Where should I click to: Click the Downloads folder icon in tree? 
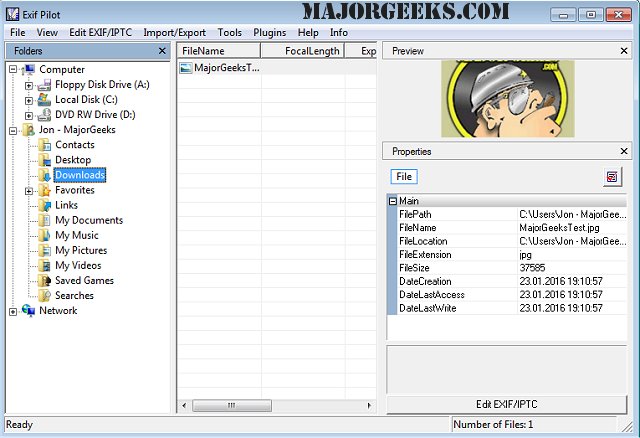pyautogui.click(x=45, y=175)
